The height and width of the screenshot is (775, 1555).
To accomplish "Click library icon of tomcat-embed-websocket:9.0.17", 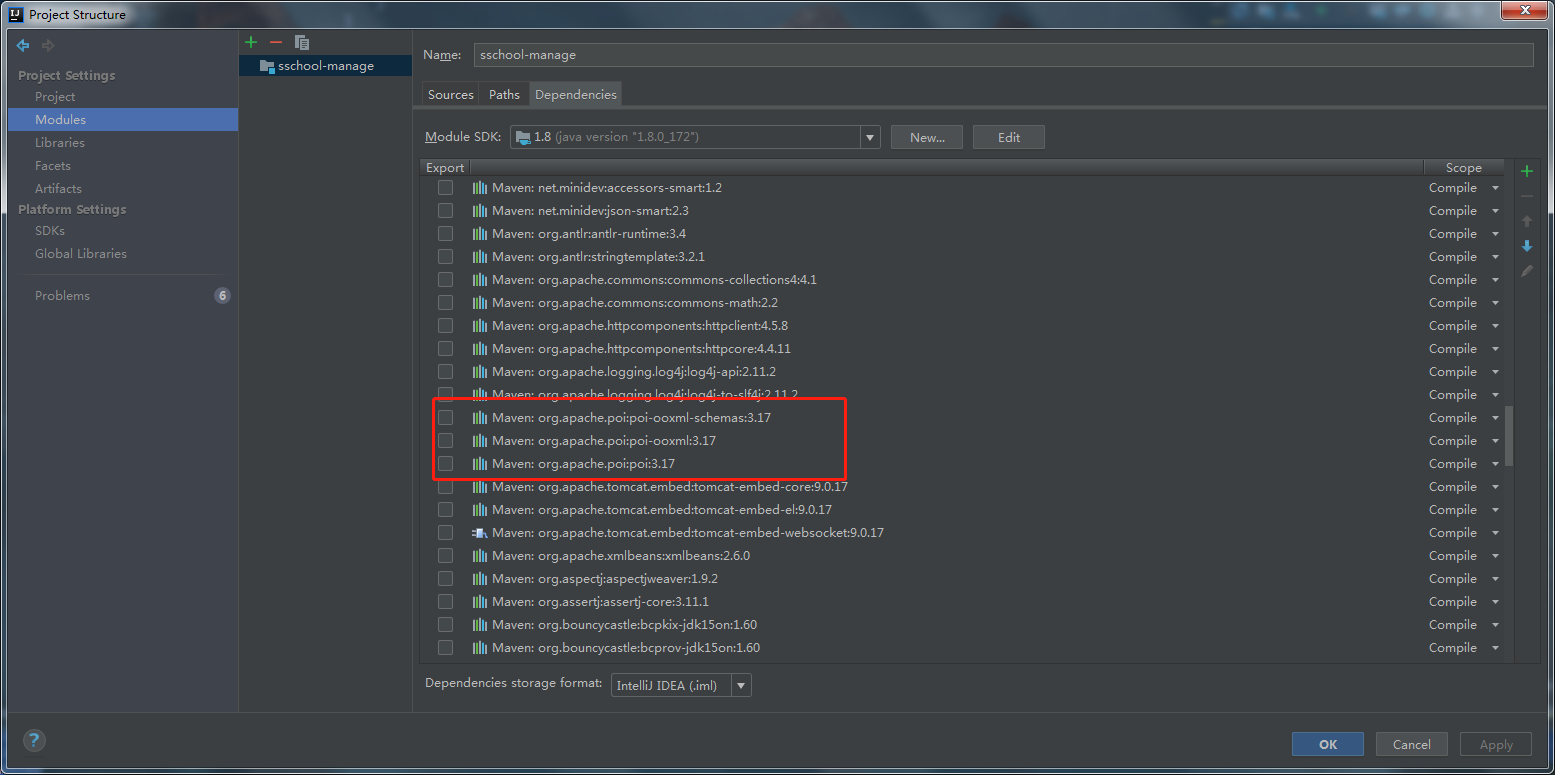I will 479,533.
